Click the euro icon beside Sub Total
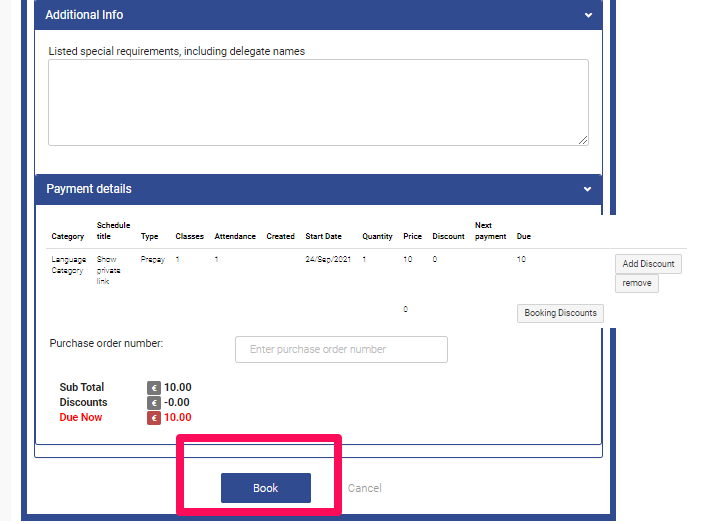The height and width of the screenshot is (524, 719). tap(154, 388)
